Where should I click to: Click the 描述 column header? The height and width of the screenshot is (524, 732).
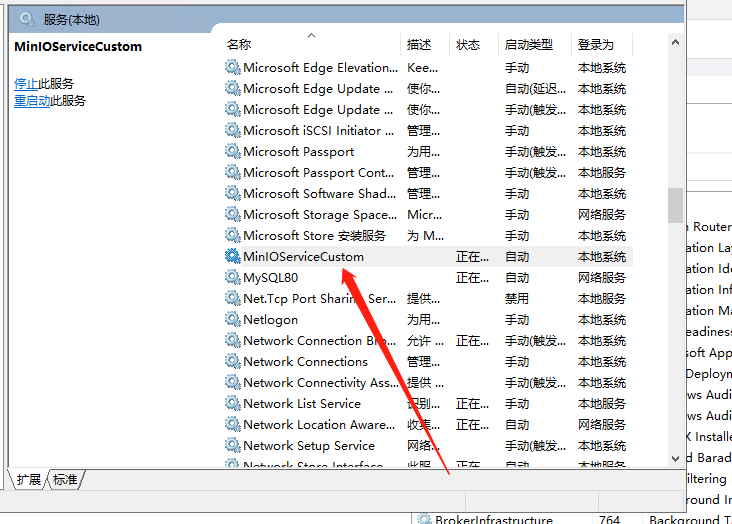pos(419,45)
